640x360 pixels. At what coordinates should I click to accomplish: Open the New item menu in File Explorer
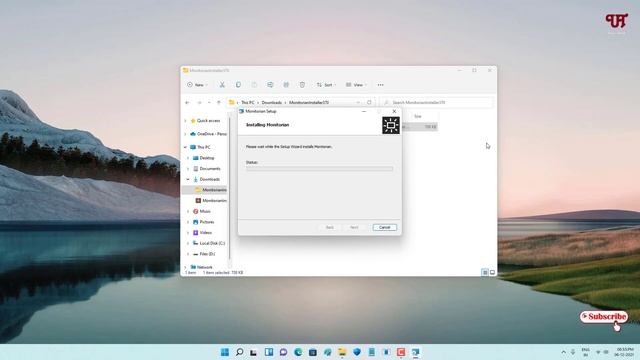[197, 85]
